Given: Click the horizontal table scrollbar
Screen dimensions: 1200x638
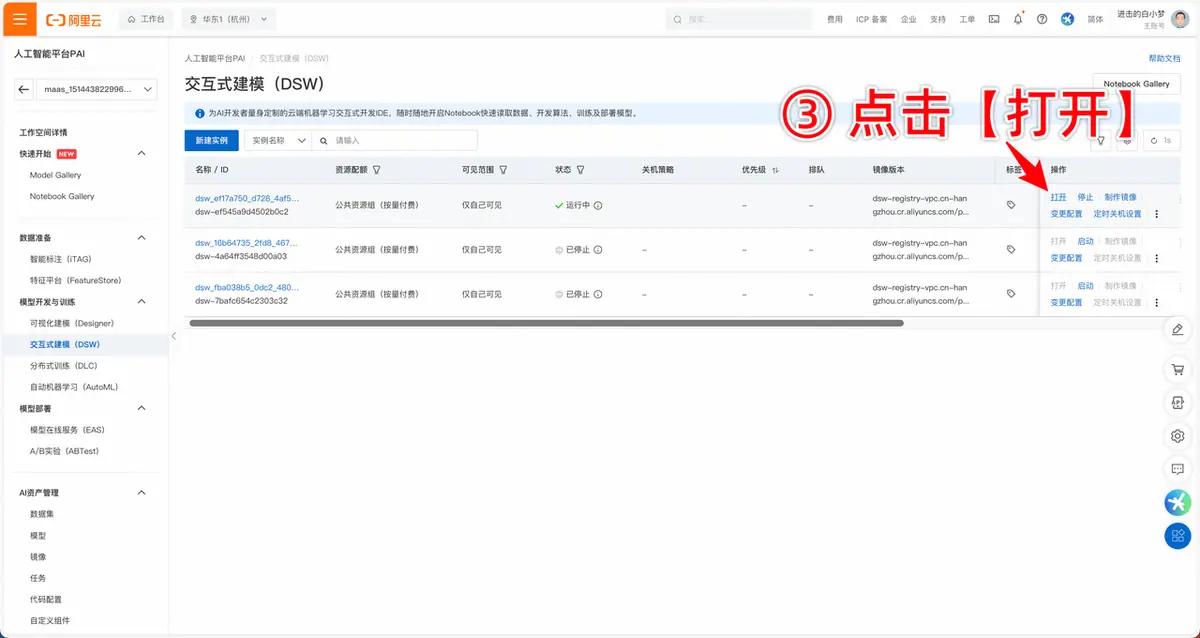Looking at the screenshot, I should pos(546,323).
